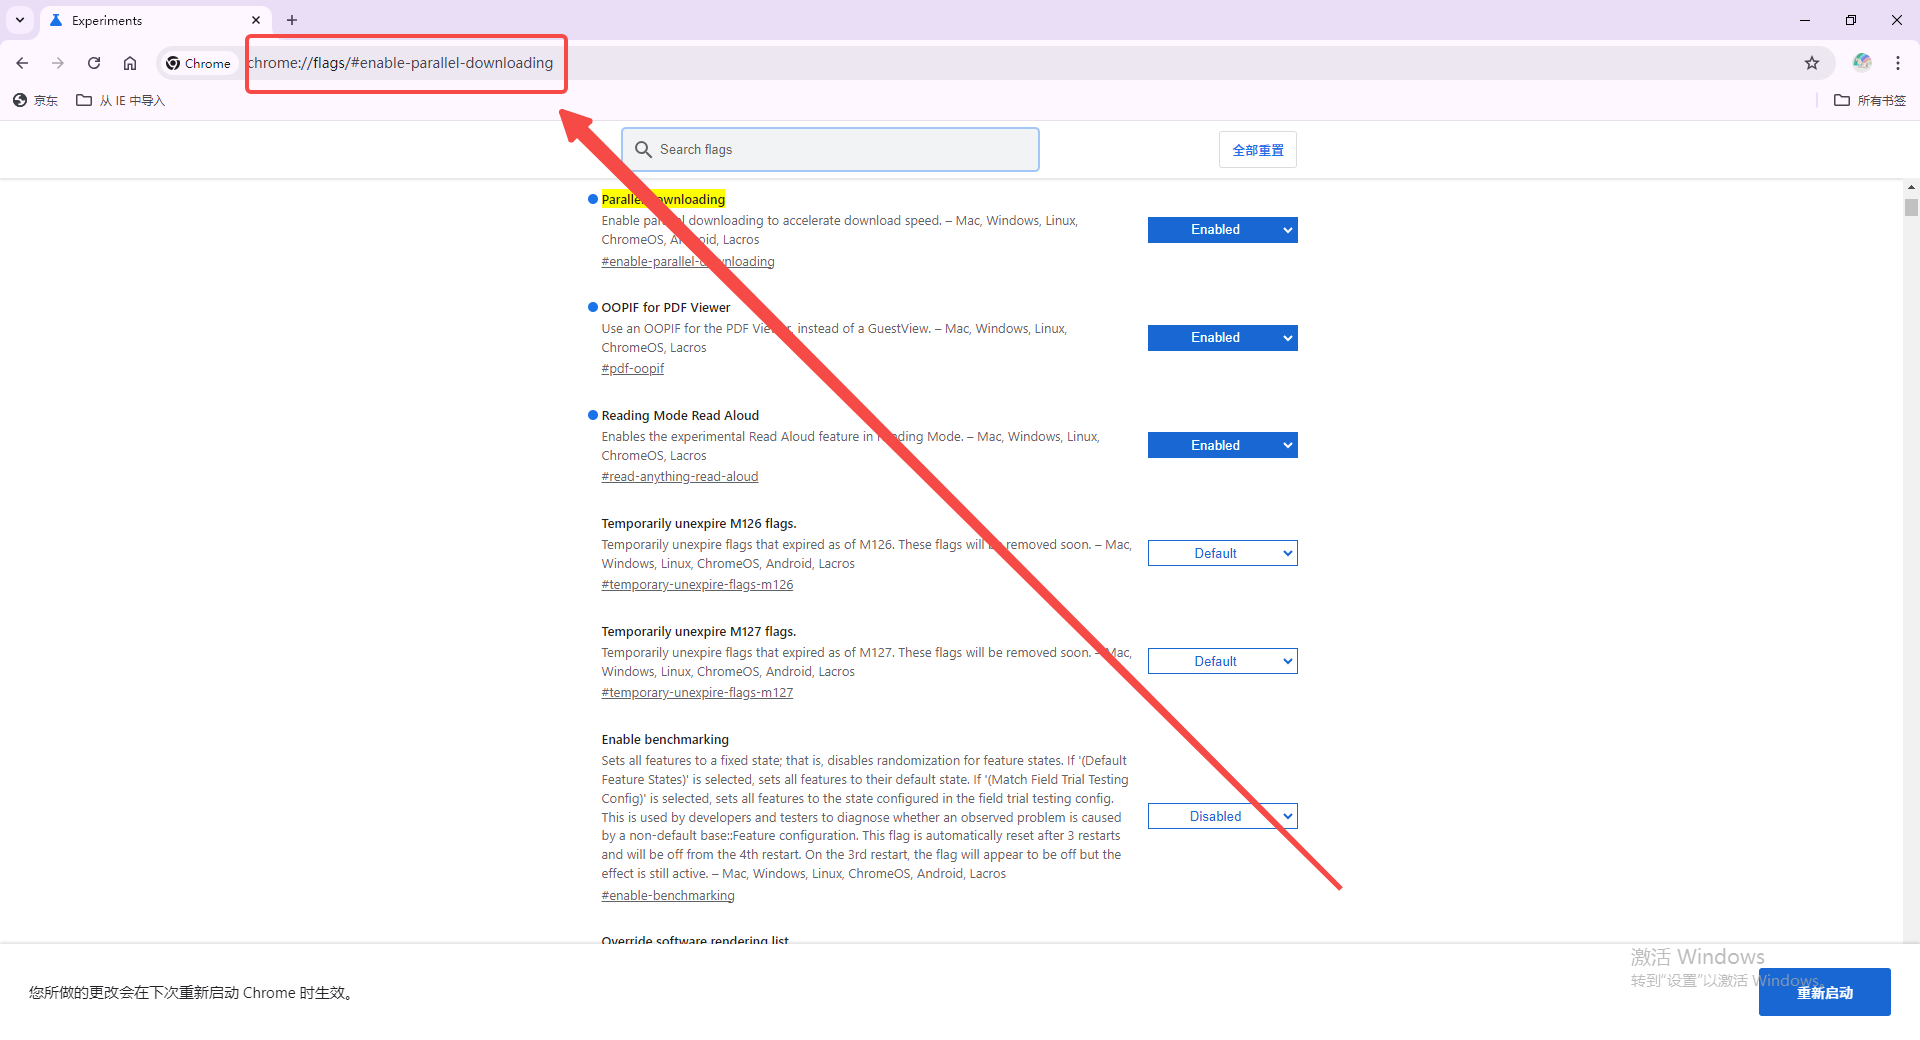Screen dimensions: 1920x1040
Task: Go back to the previous page
Action: [x=22, y=63]
